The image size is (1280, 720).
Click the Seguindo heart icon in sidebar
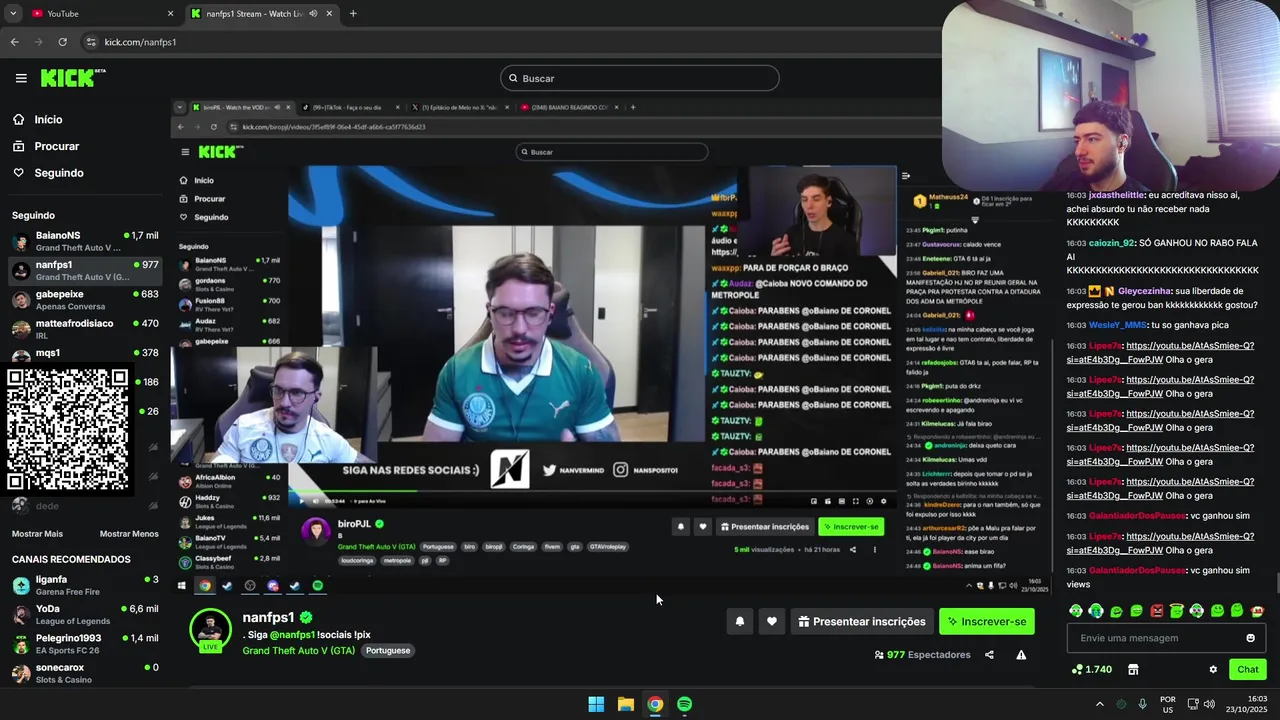[18, 173]
